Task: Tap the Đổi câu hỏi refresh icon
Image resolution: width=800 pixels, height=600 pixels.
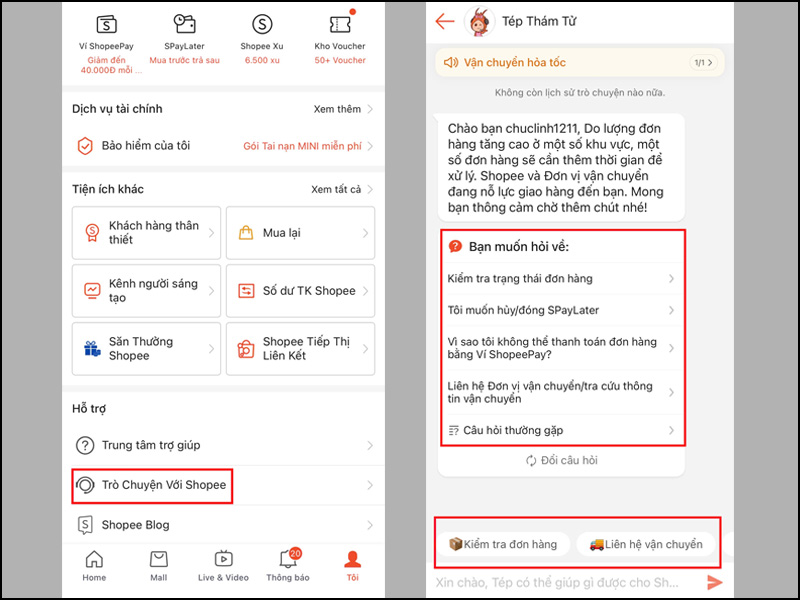Action: click(531, 461)
